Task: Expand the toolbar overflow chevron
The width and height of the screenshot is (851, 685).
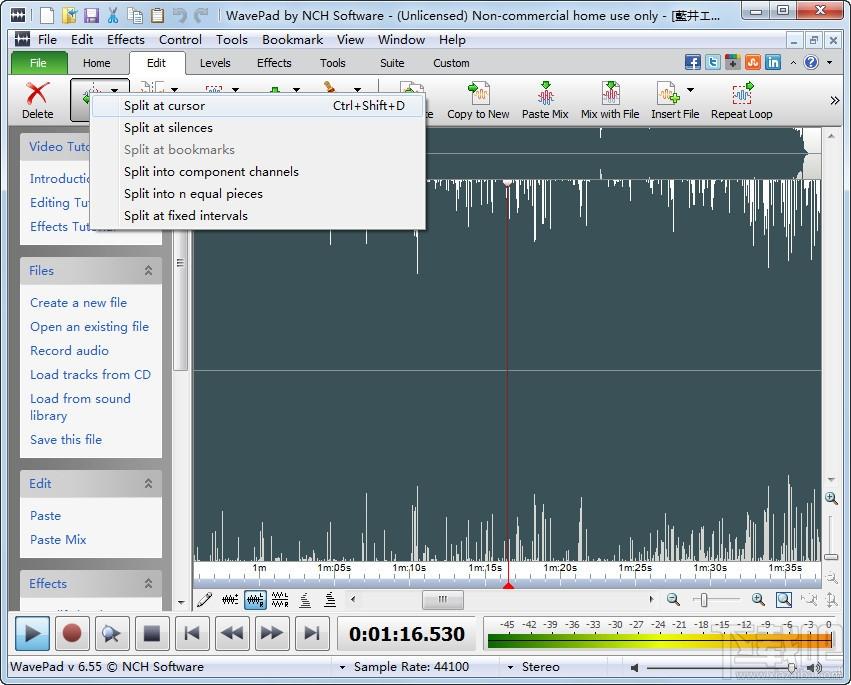Action: coord(835,100)
